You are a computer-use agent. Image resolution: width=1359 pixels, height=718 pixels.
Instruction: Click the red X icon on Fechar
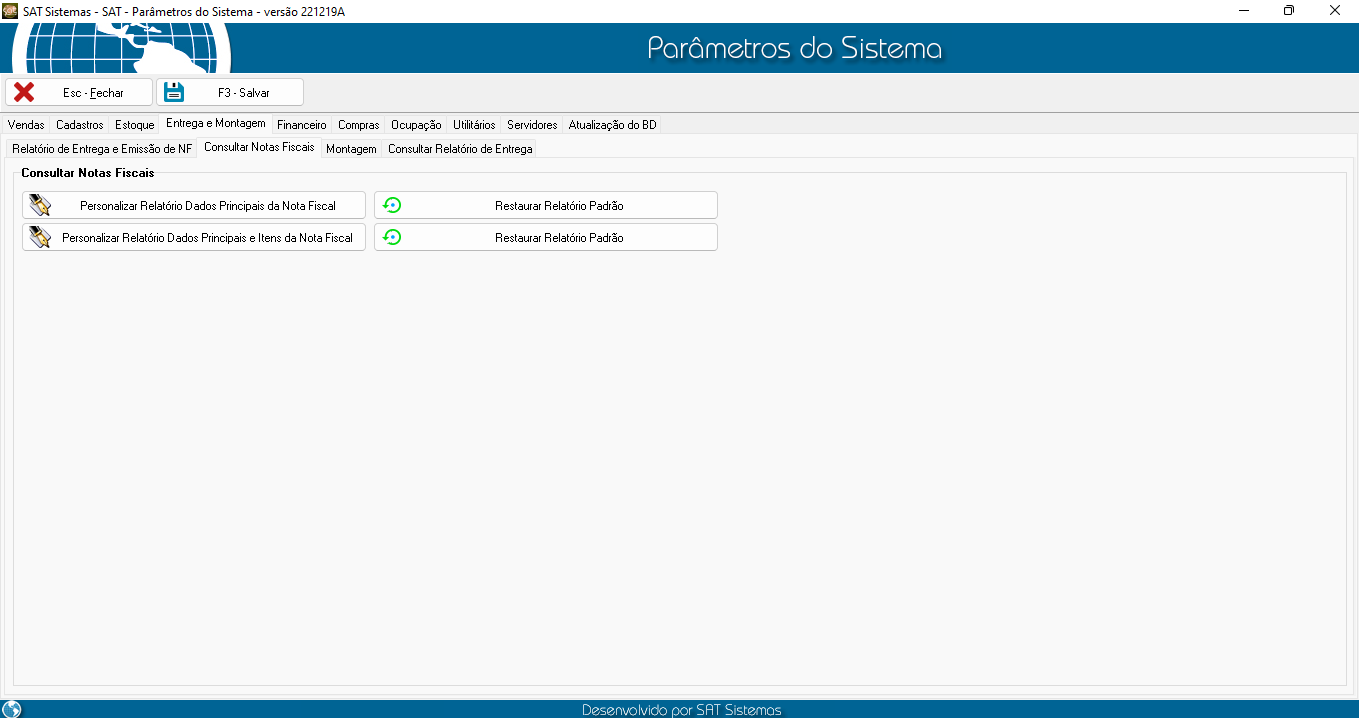click(x=24, y=92)
